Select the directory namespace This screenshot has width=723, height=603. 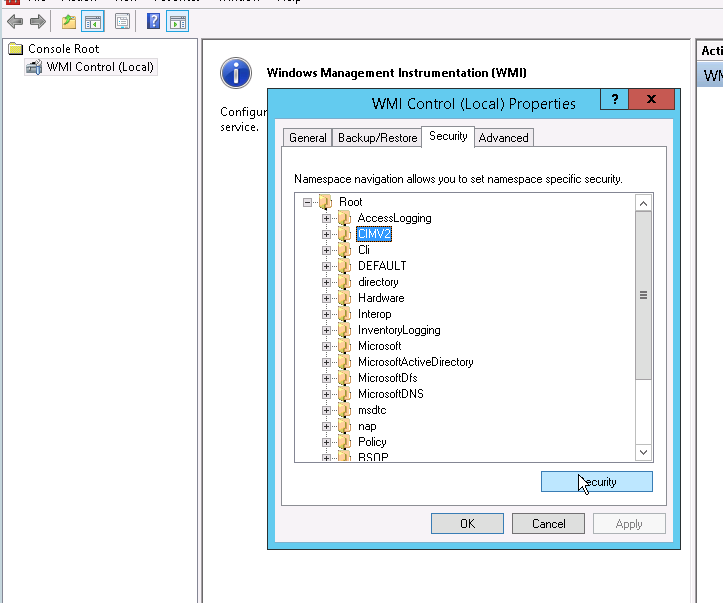[x=378, y=282]
